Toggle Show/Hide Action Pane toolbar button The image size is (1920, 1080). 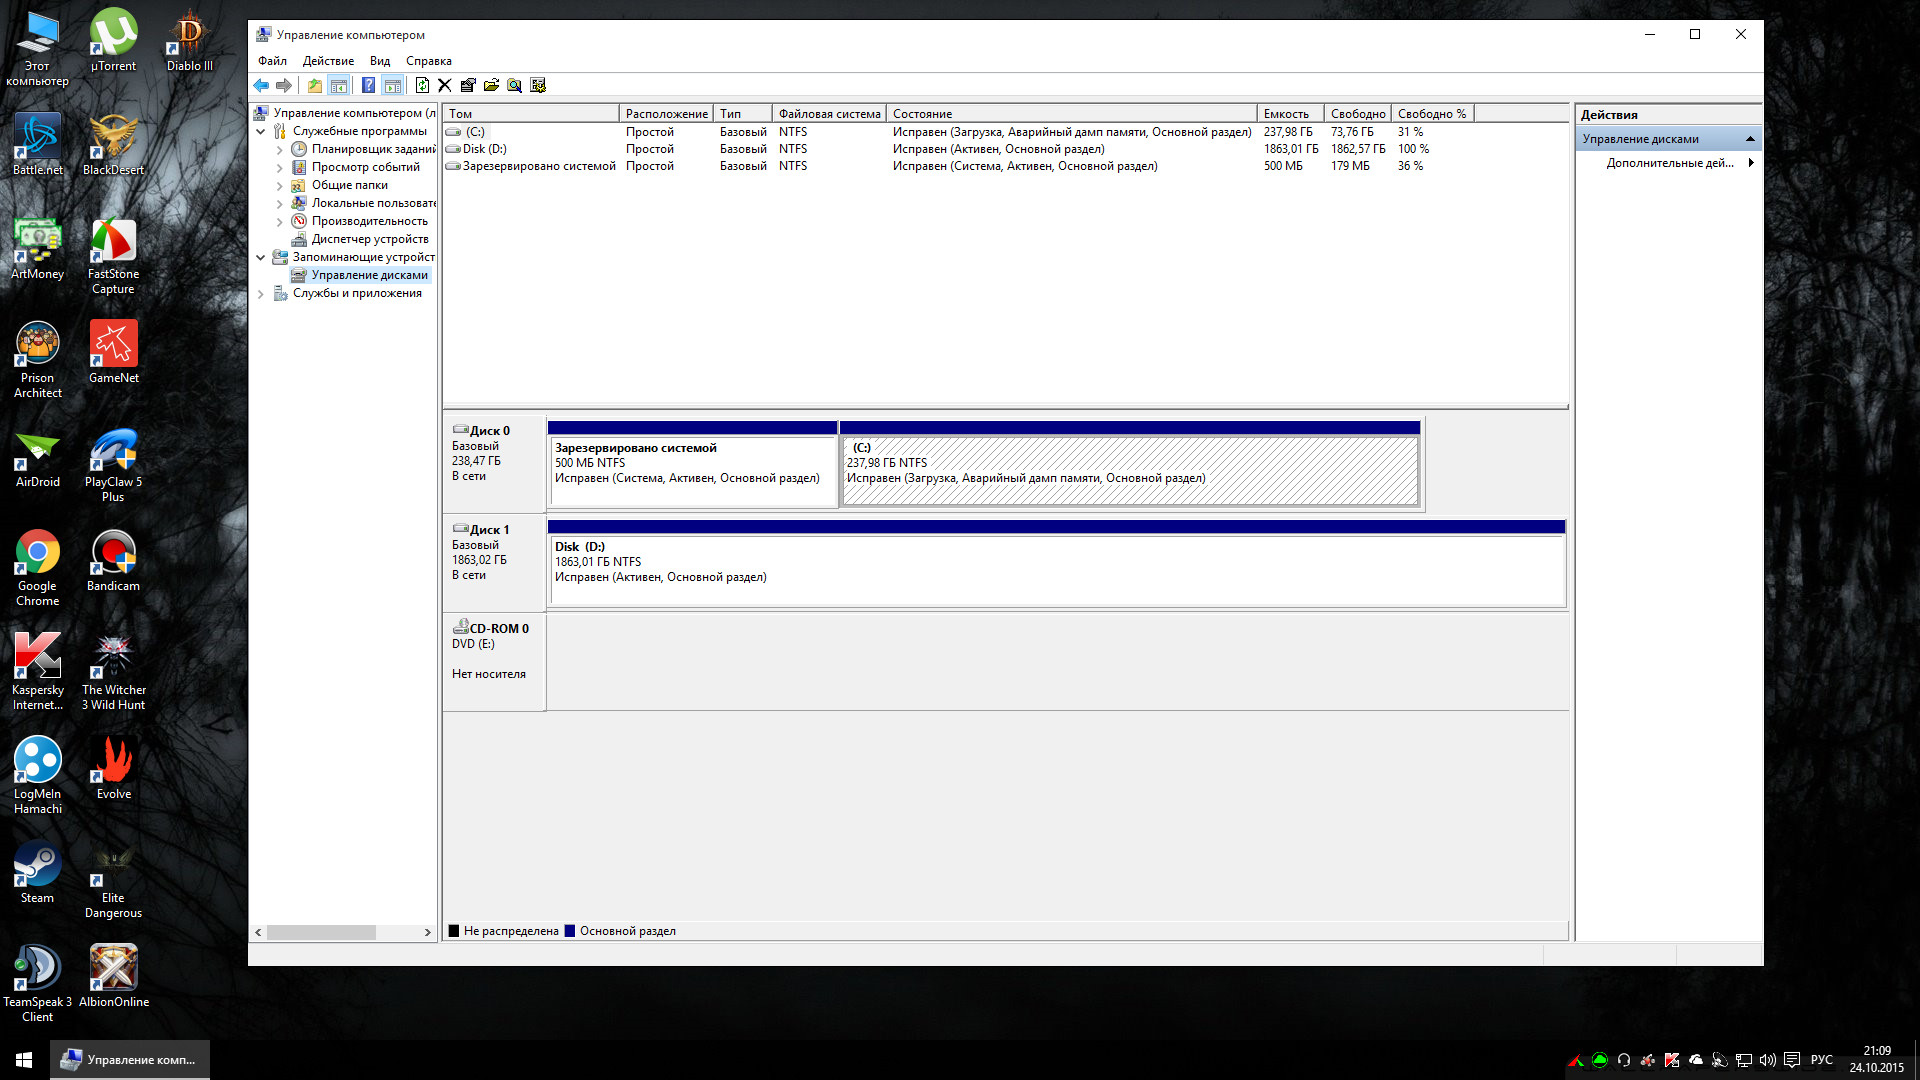(393, 86)
